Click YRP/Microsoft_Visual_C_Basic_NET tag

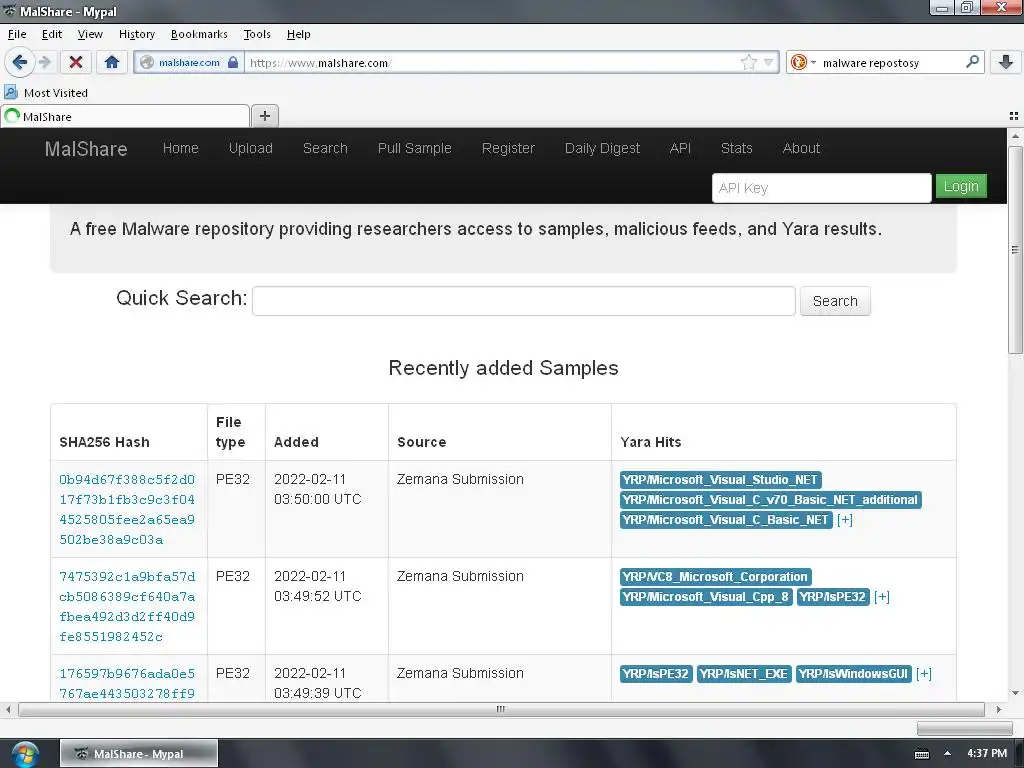(x=726, y=520)
